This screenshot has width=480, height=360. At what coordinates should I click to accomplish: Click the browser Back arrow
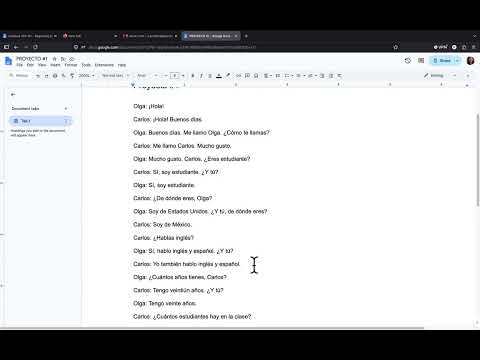[16, 47]
